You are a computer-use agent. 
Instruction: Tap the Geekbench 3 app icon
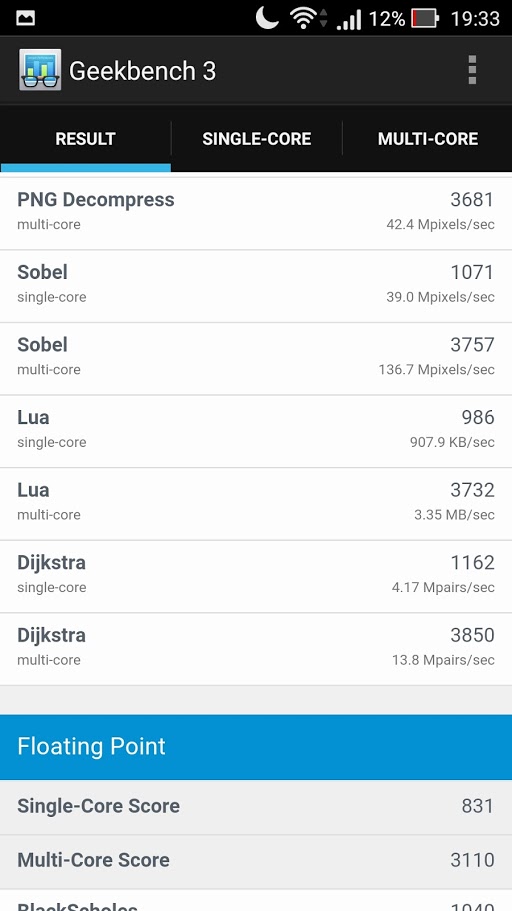tap(40, 70)
